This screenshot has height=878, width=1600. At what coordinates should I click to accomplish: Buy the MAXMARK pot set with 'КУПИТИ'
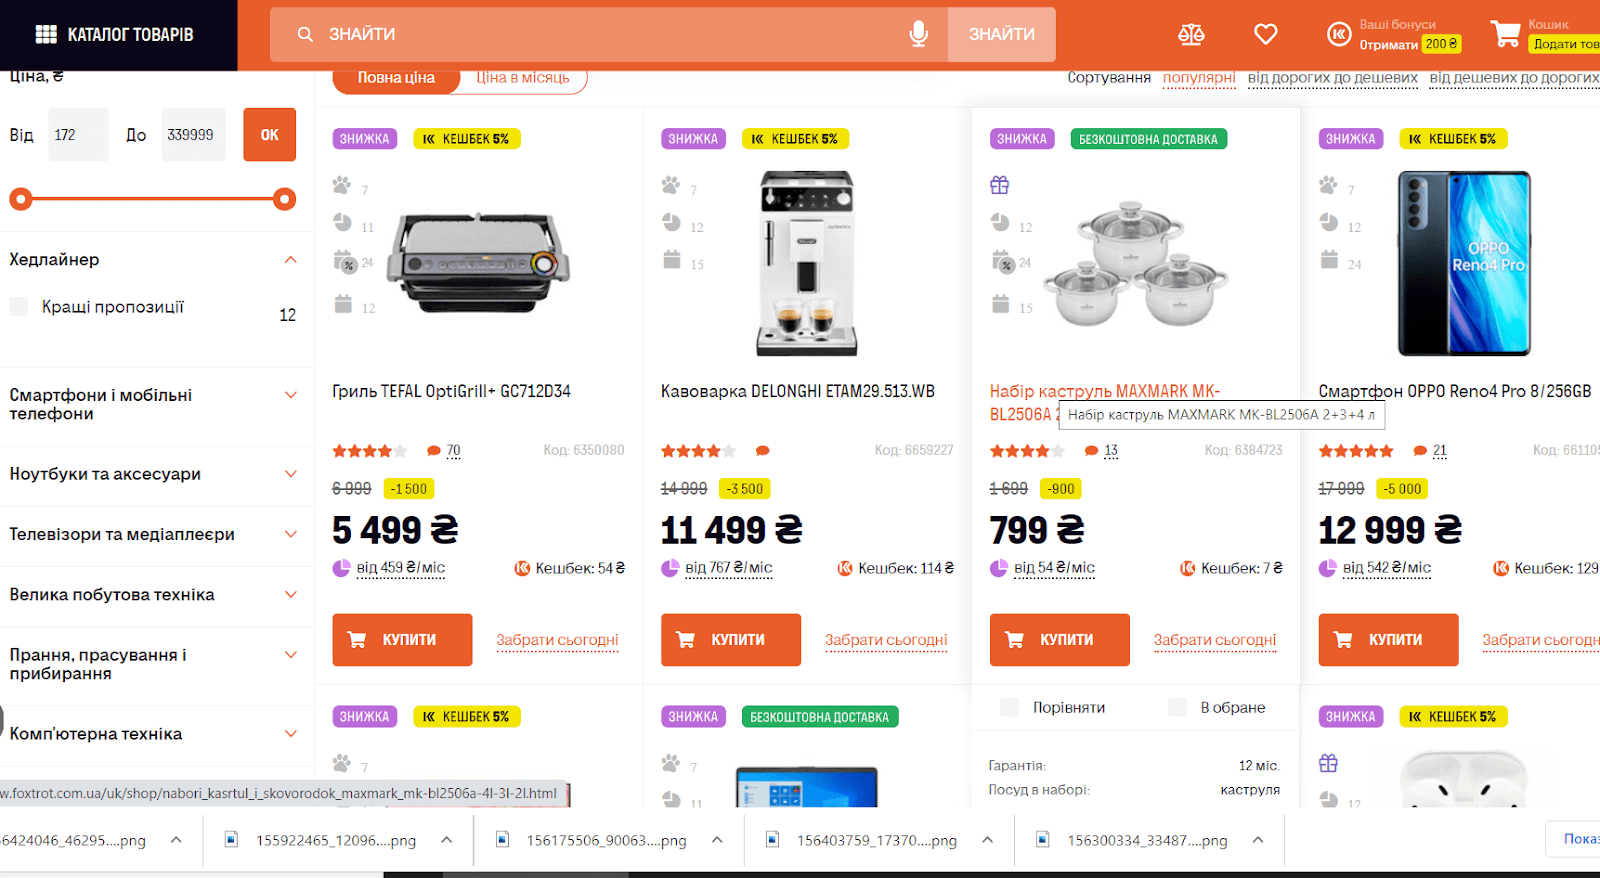click(1060, 640)
